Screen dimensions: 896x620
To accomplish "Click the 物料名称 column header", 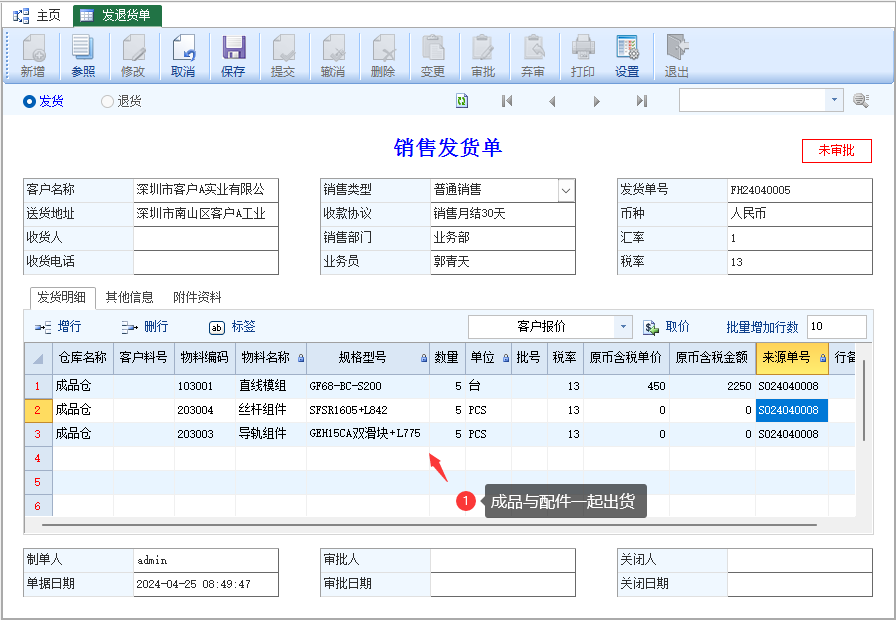I will [271, 358].
